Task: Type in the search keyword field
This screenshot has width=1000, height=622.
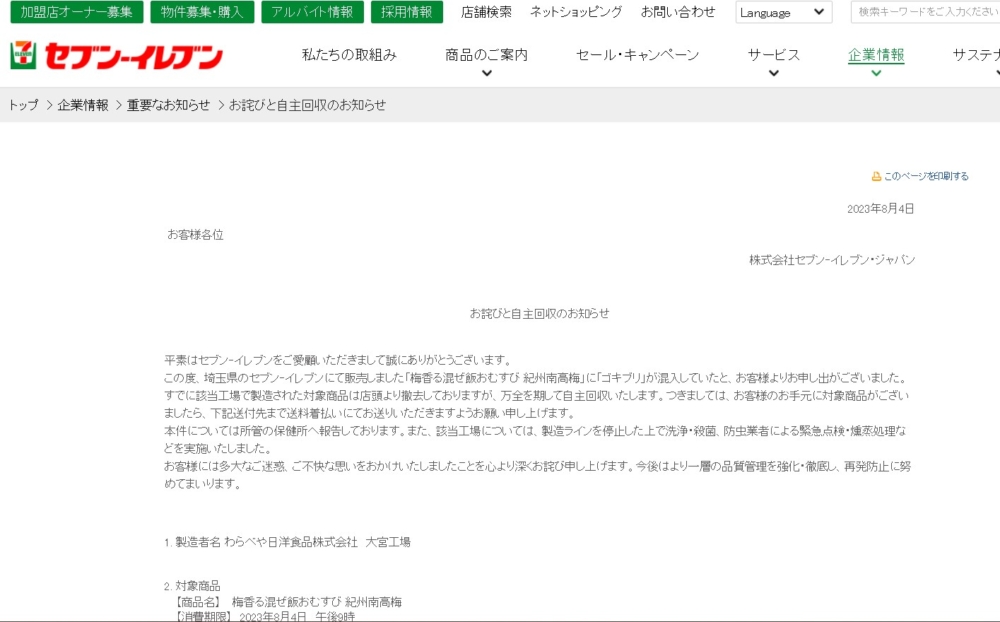Action: (925, 12)
